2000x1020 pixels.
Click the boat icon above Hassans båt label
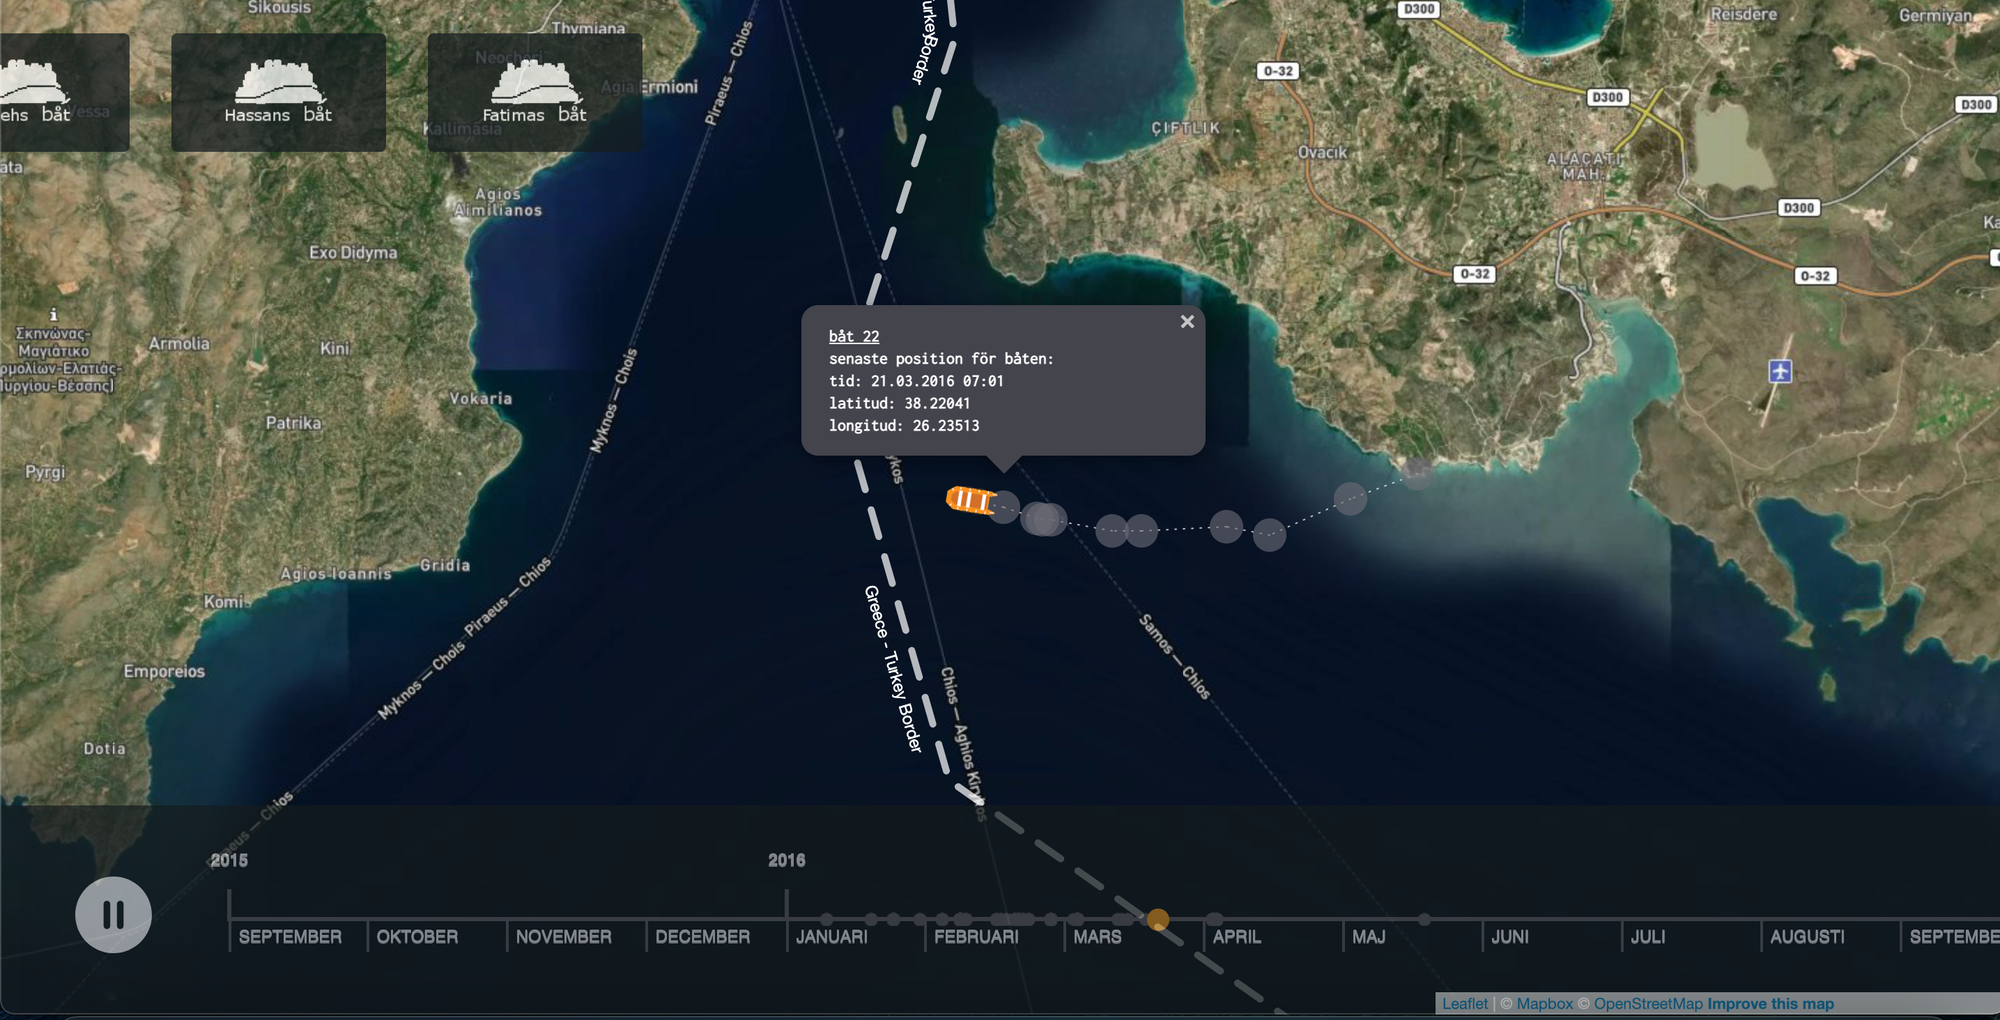click(278, 81)
